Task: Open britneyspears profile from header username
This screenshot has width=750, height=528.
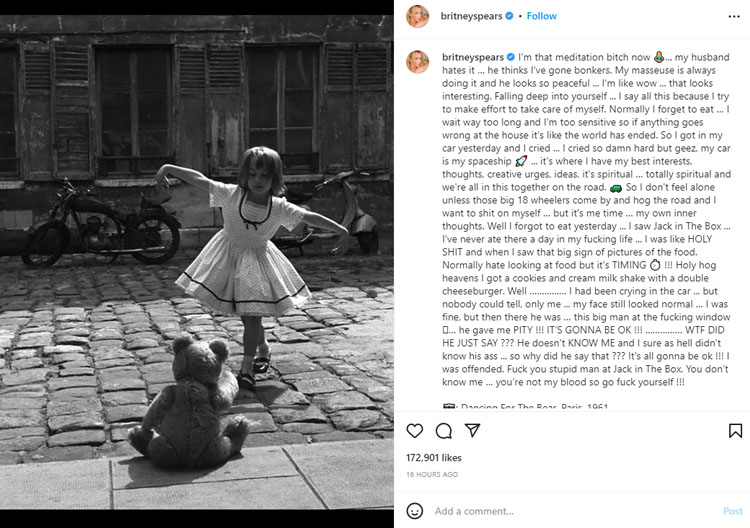Action: (x=472, y=16)
